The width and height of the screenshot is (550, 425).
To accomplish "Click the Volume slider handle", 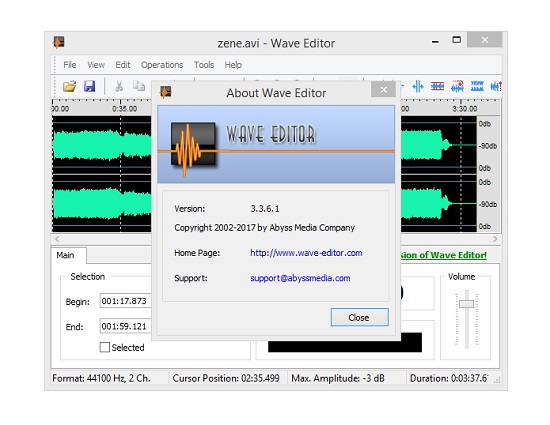I will coord(467,303).
